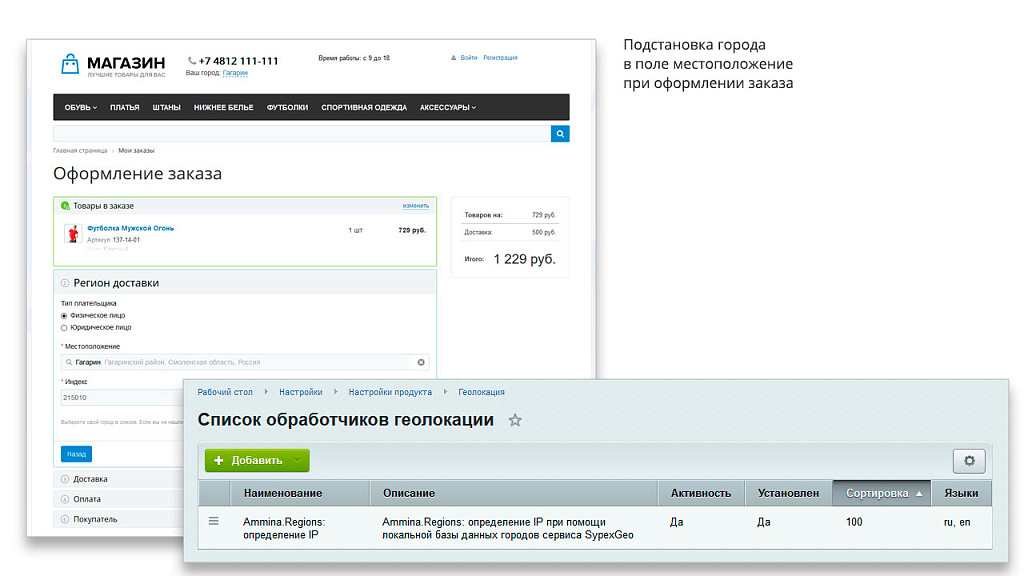The width and height of the screenshot is (1024, 576).
Task: Expand the Аксессуары category dropdown
Action: (x=447, y=107)
